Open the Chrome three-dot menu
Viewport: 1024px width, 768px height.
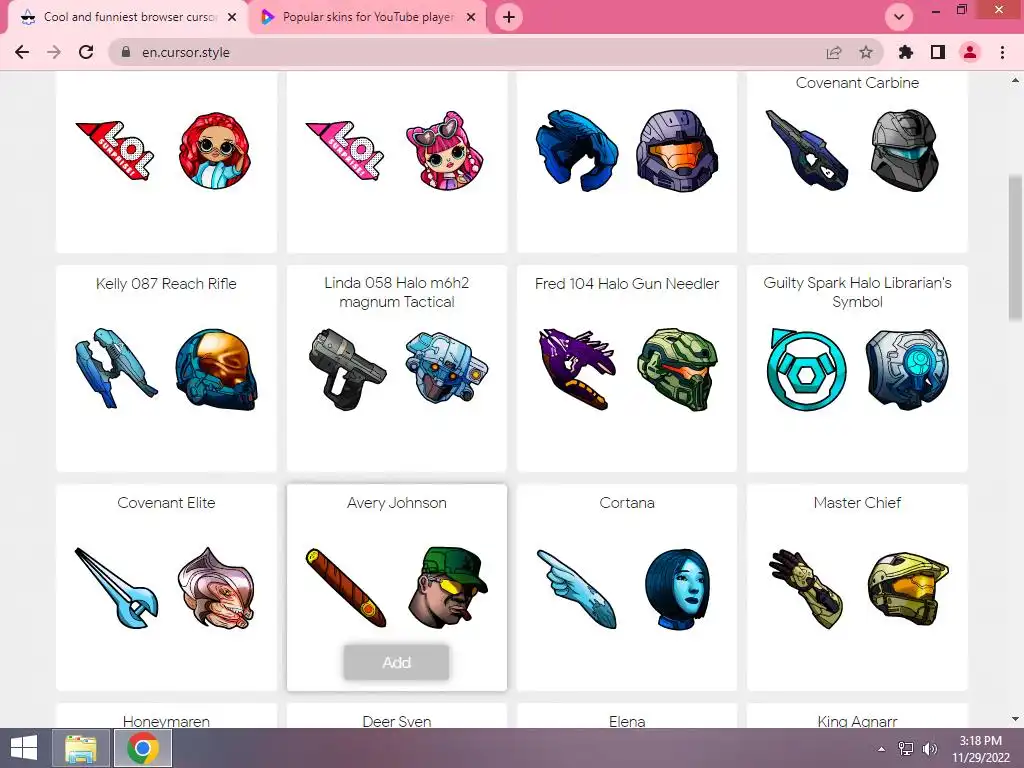click(x=1002, y=52)
